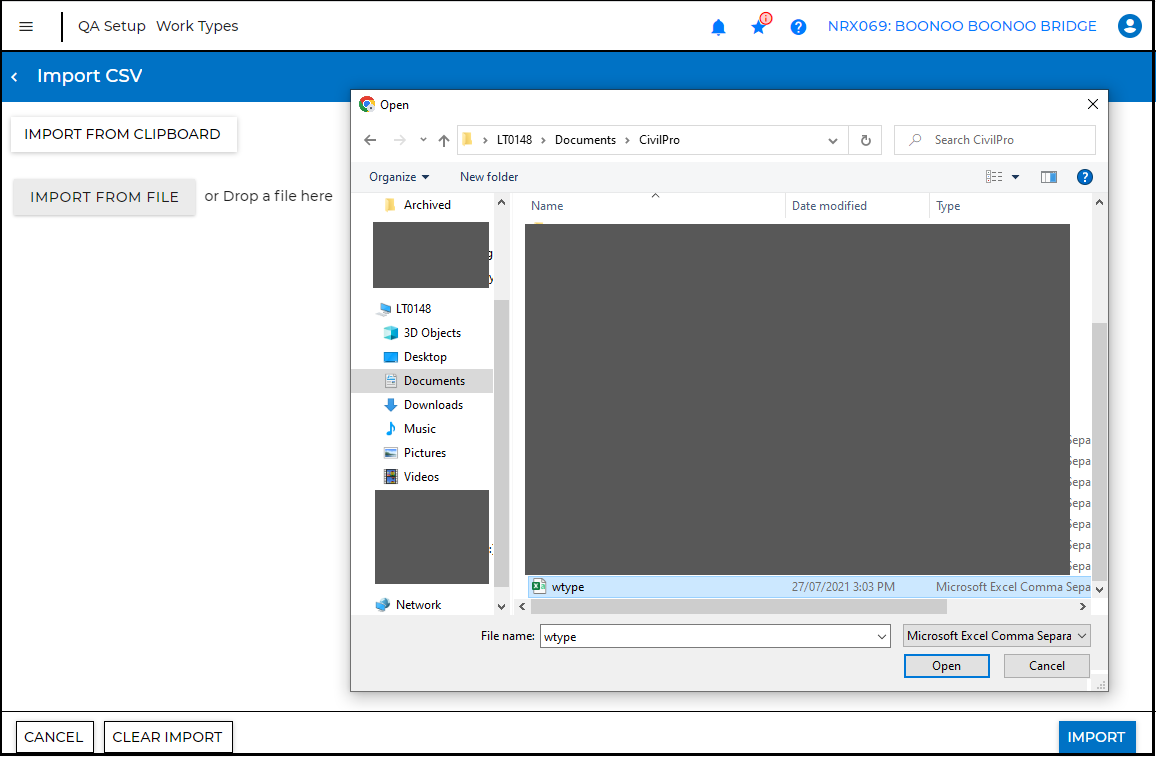
Task: Expand view options dropdown arrow
Action: (1015, 177)
